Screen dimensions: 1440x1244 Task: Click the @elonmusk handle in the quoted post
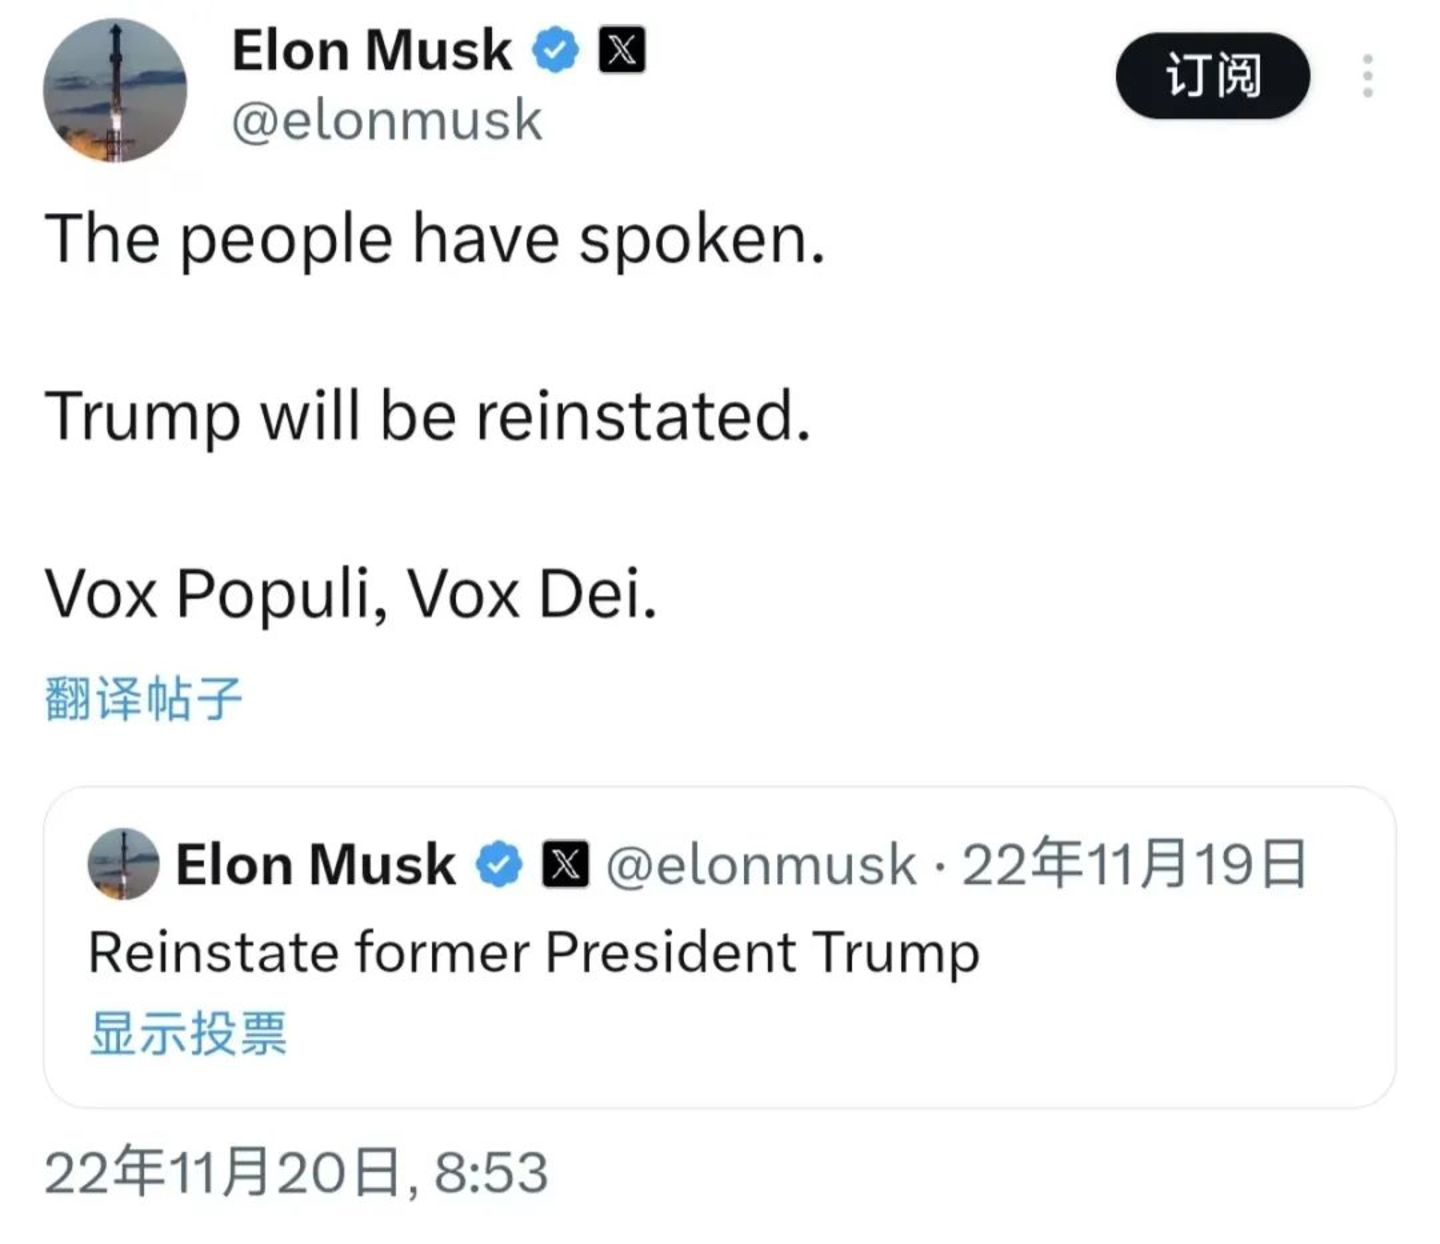[x=760, y=865]
